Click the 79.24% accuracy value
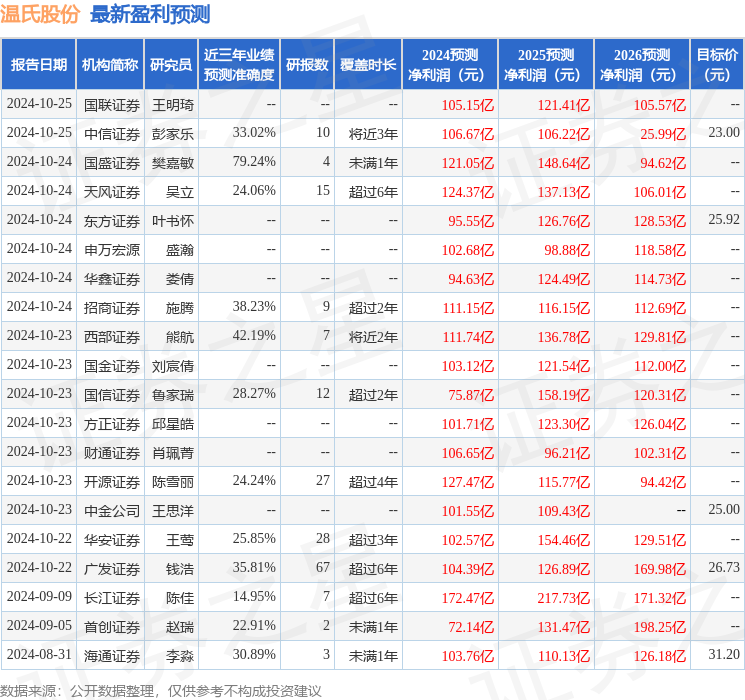745x700 pixels. pyautogui.click(x=254, y=162)
